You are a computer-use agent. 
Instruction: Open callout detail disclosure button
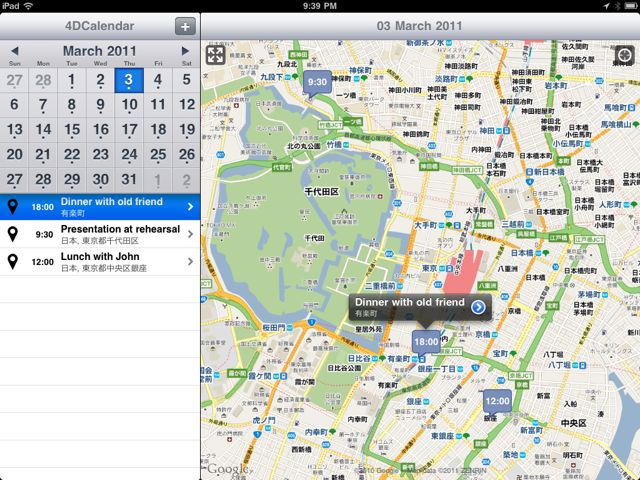[x=478, y=307]
